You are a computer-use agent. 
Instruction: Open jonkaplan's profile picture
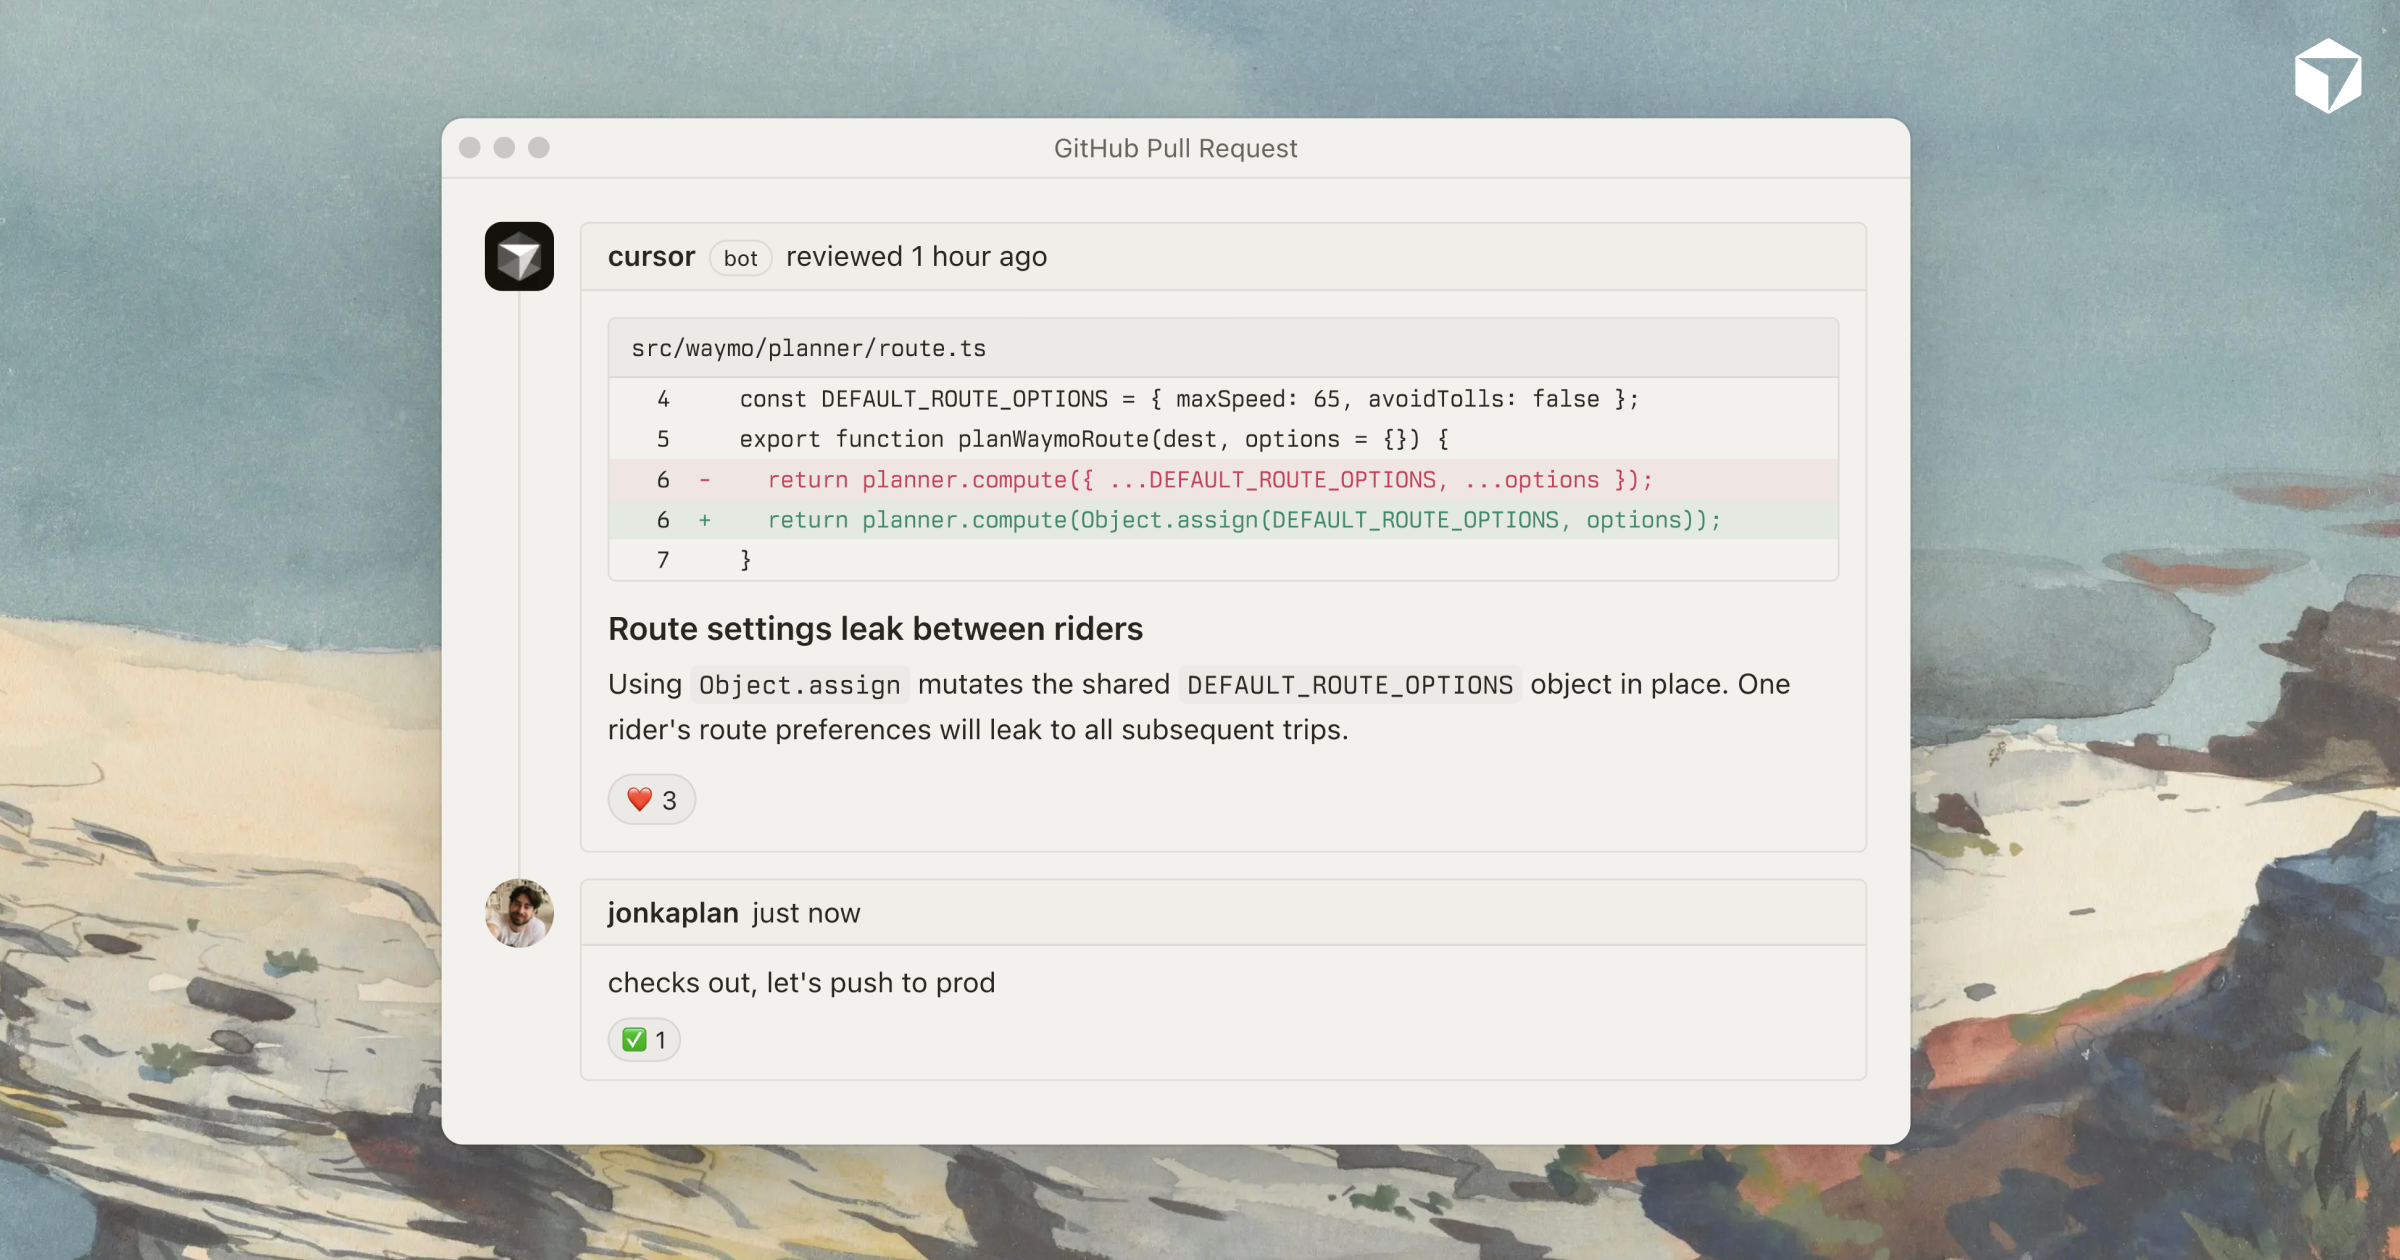point(519,913)
